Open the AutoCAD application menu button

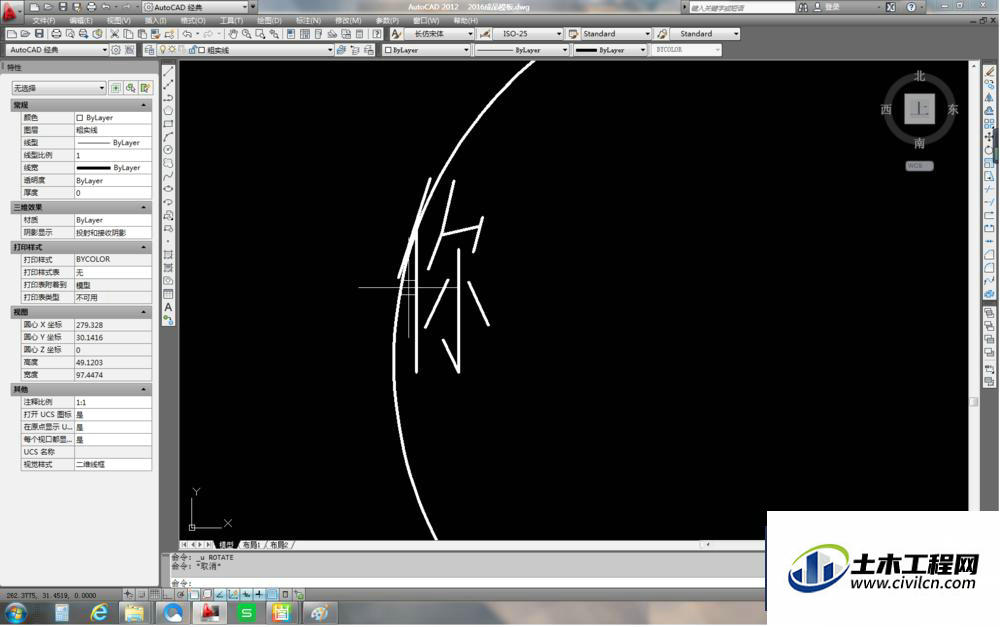(11, 11)
